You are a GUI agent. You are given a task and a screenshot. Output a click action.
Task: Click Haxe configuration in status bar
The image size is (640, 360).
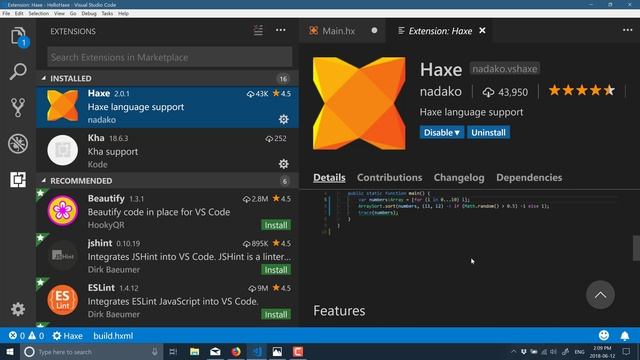[68, 336]
